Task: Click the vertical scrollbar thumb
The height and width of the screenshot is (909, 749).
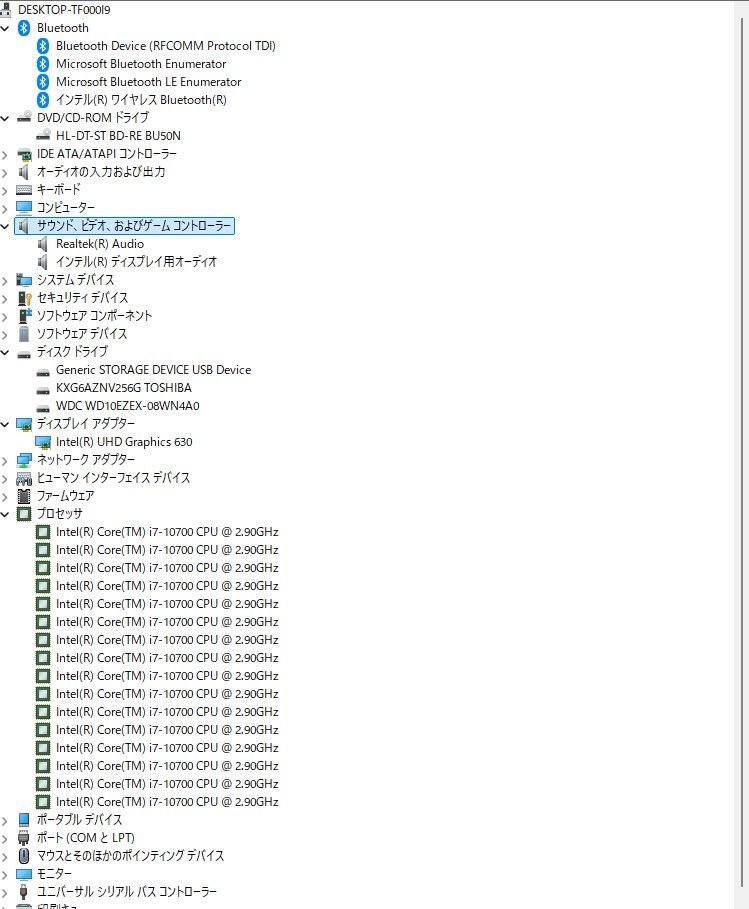Action: [x=741, y=452]
